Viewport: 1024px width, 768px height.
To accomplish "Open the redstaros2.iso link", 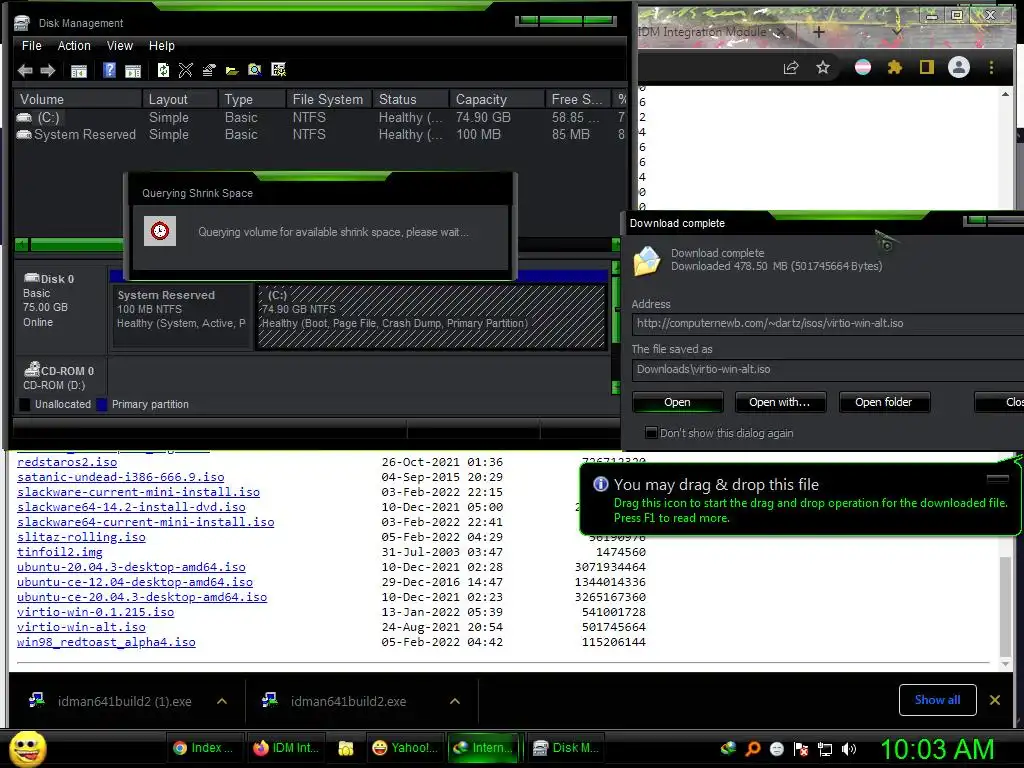I will (67, 462).
